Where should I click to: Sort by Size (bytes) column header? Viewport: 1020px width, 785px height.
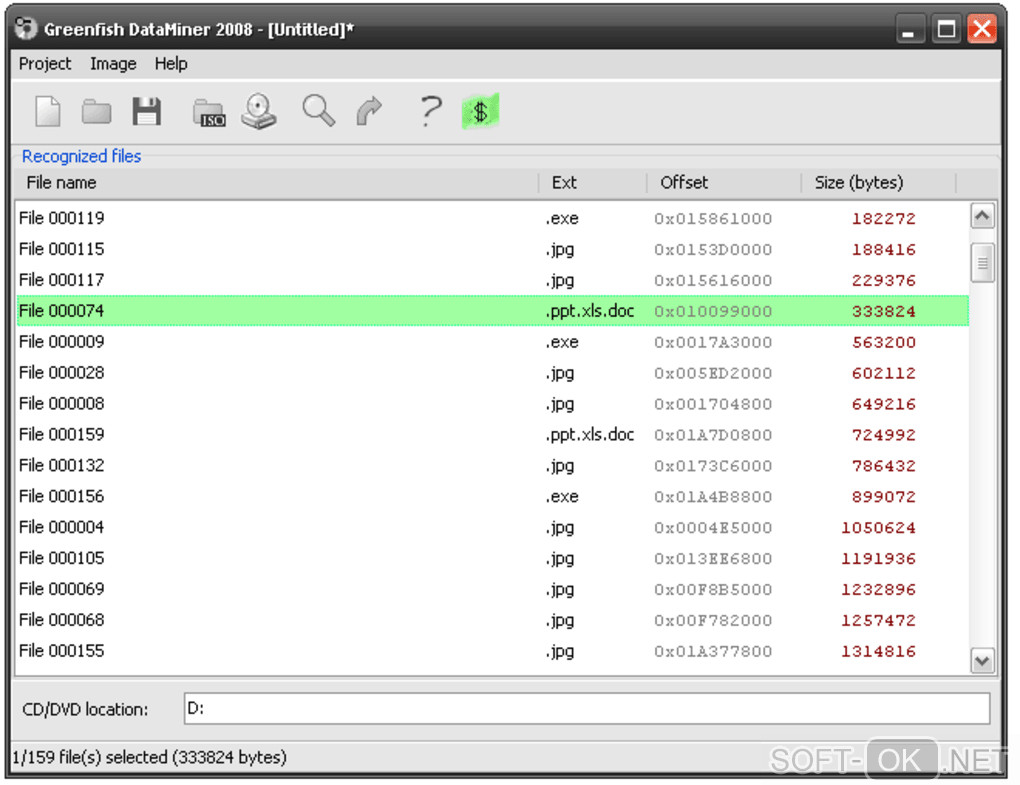pos(879,183)
